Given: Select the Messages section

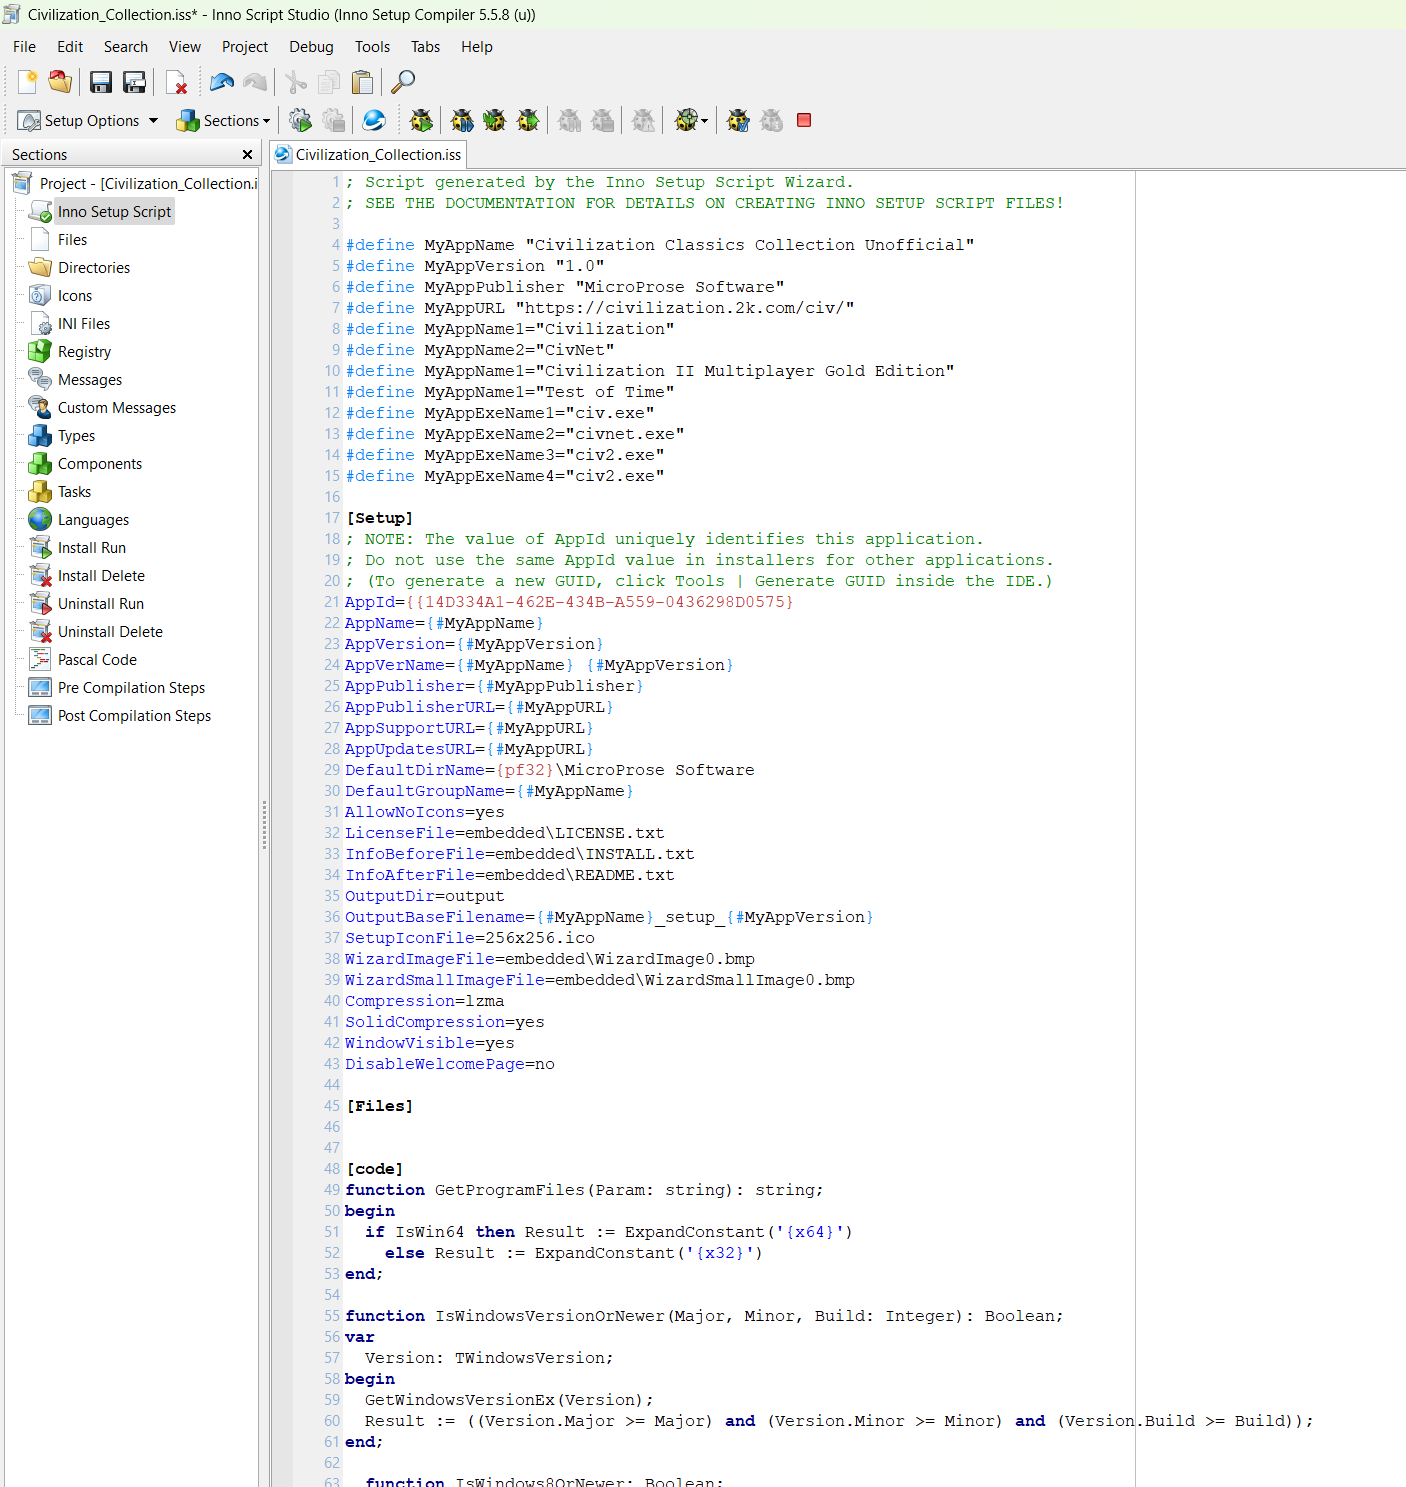Looking at the screenshot, I should pos(90,380).
